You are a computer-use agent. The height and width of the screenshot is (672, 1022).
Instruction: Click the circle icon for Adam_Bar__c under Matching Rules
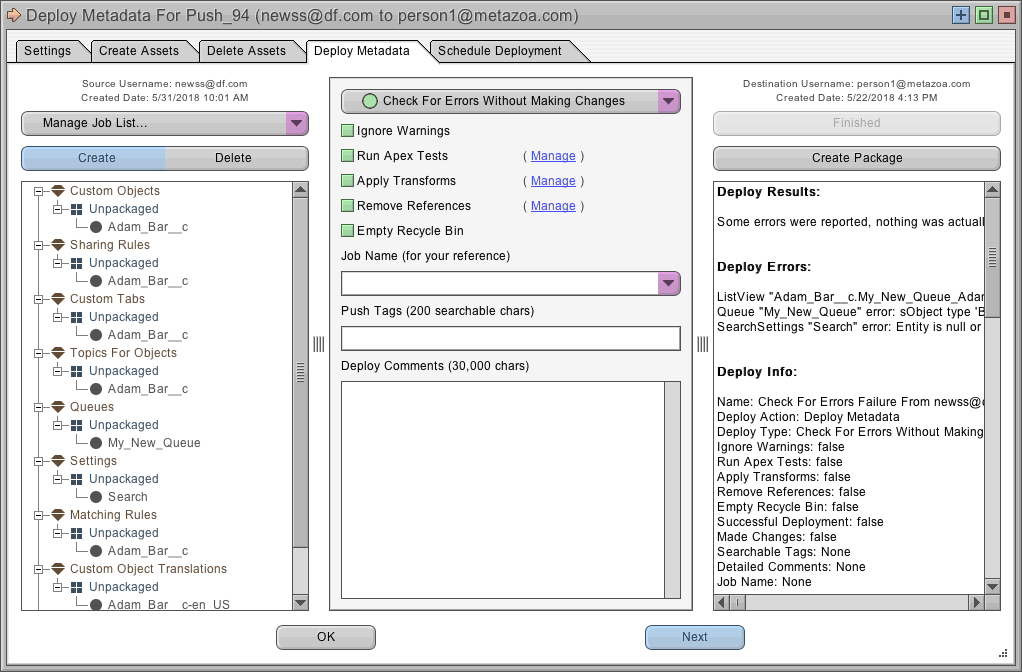[x=96, y=551]
